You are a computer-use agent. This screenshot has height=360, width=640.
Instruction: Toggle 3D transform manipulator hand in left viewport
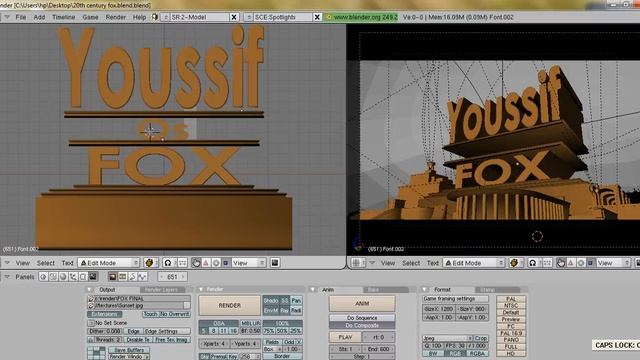tap(196, 263)
